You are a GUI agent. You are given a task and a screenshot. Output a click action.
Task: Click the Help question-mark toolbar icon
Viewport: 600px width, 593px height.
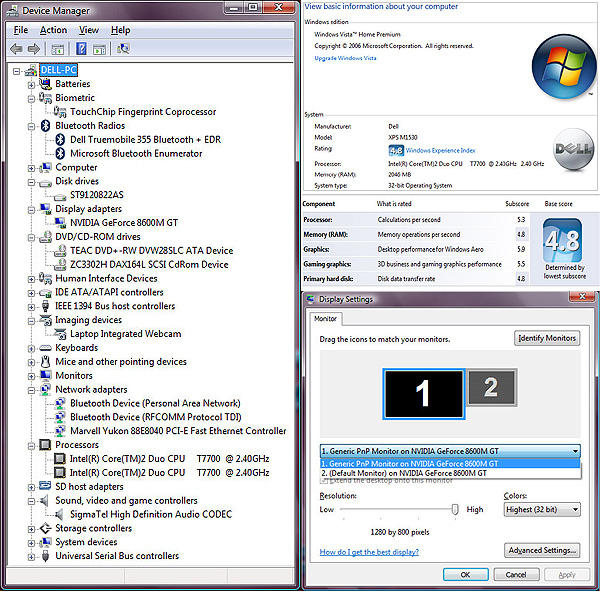81,49
